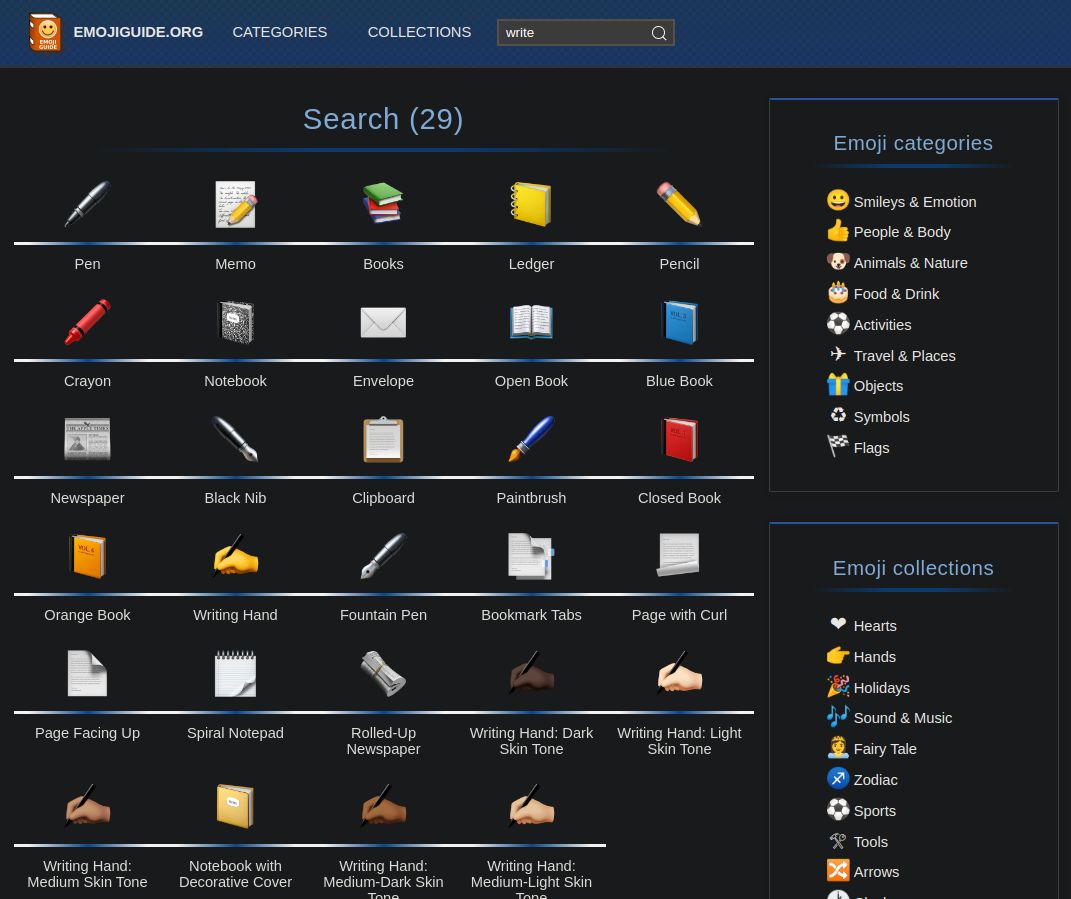Open Writing Hand: Dark Skin Tone emoji
The image size is (1071, 899).
[x=531, y=673]
